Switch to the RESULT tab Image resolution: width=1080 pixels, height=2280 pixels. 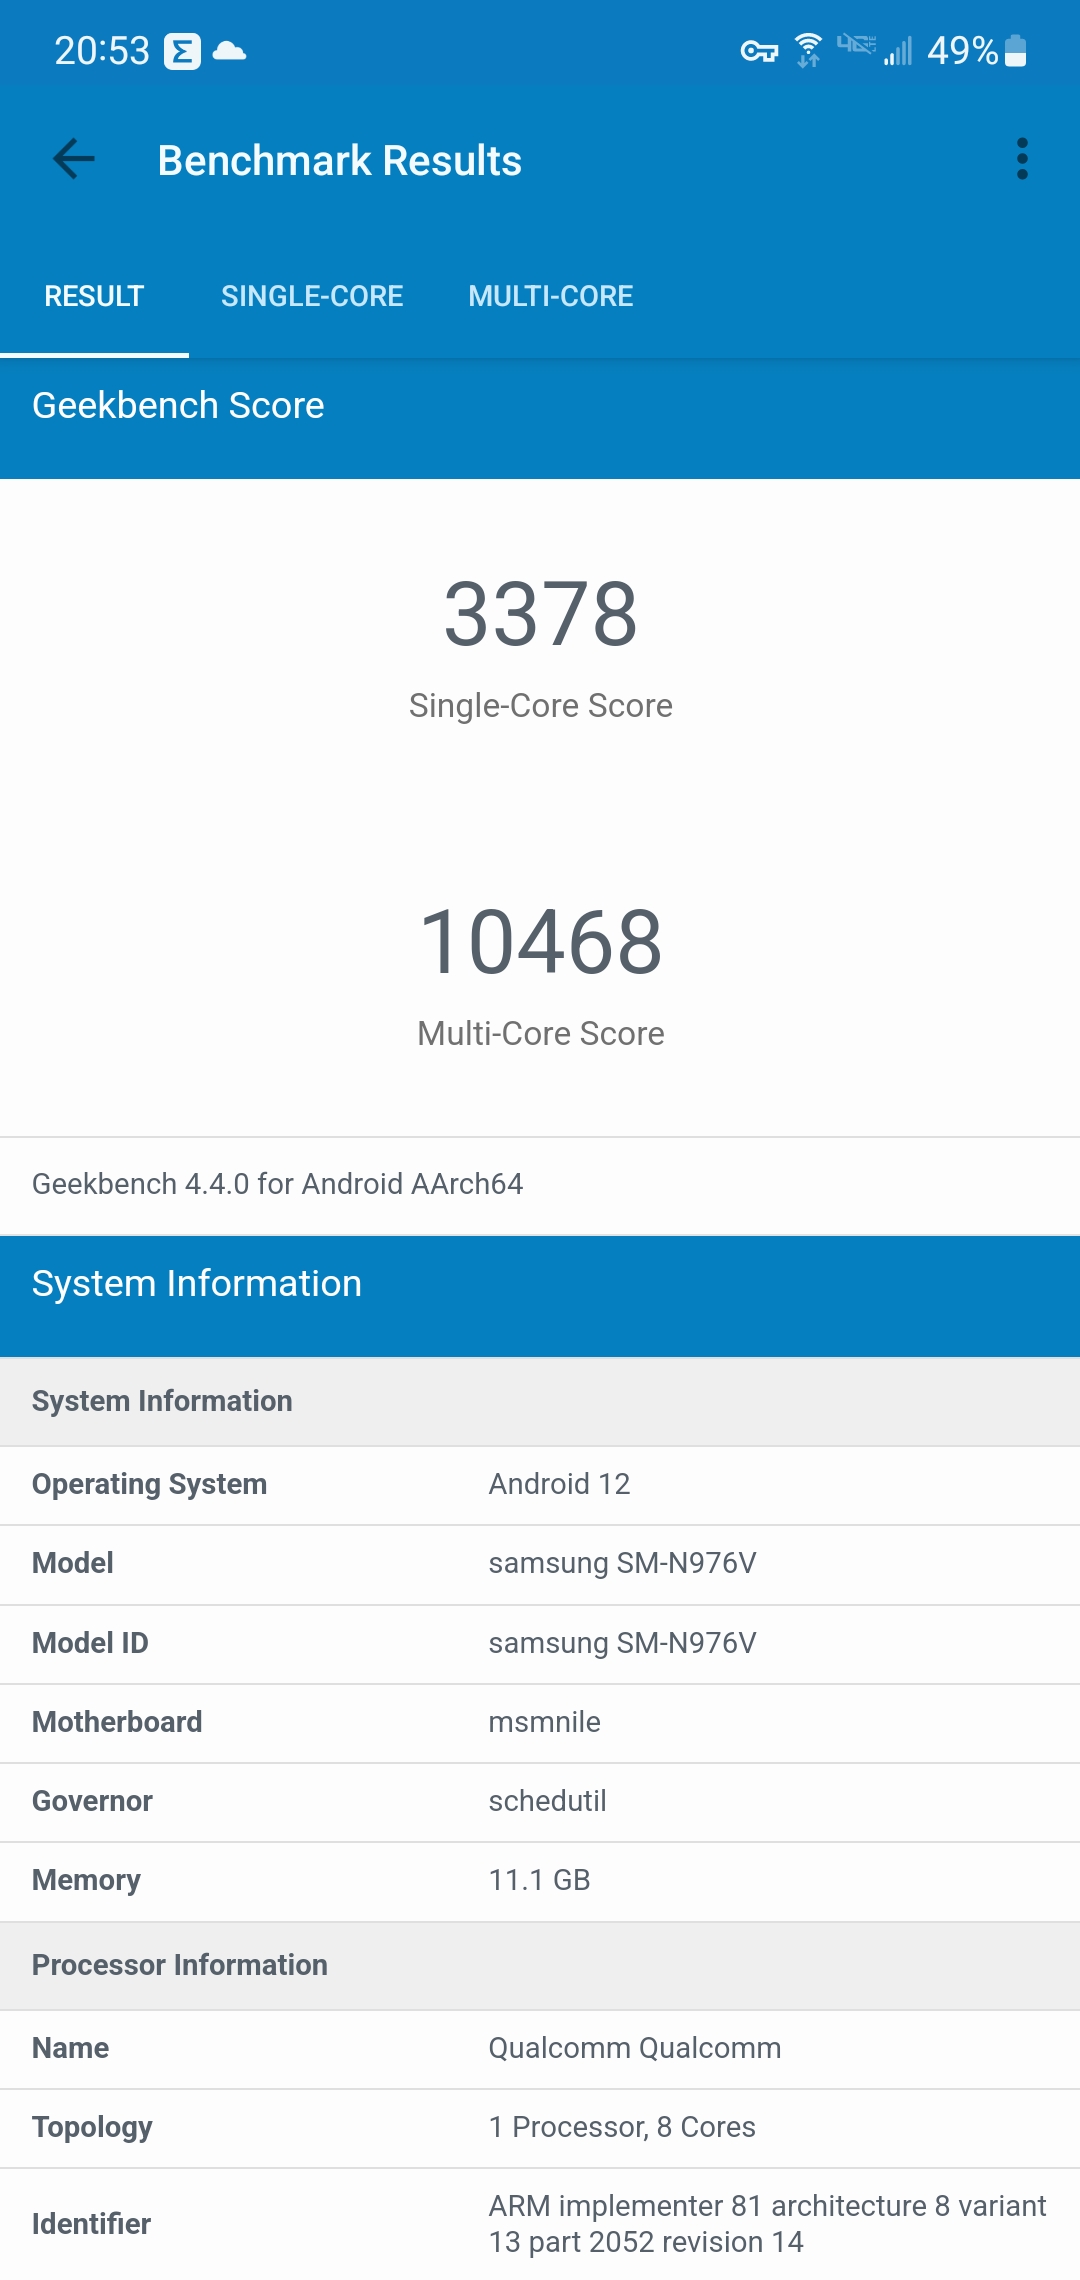click(94, 296)
